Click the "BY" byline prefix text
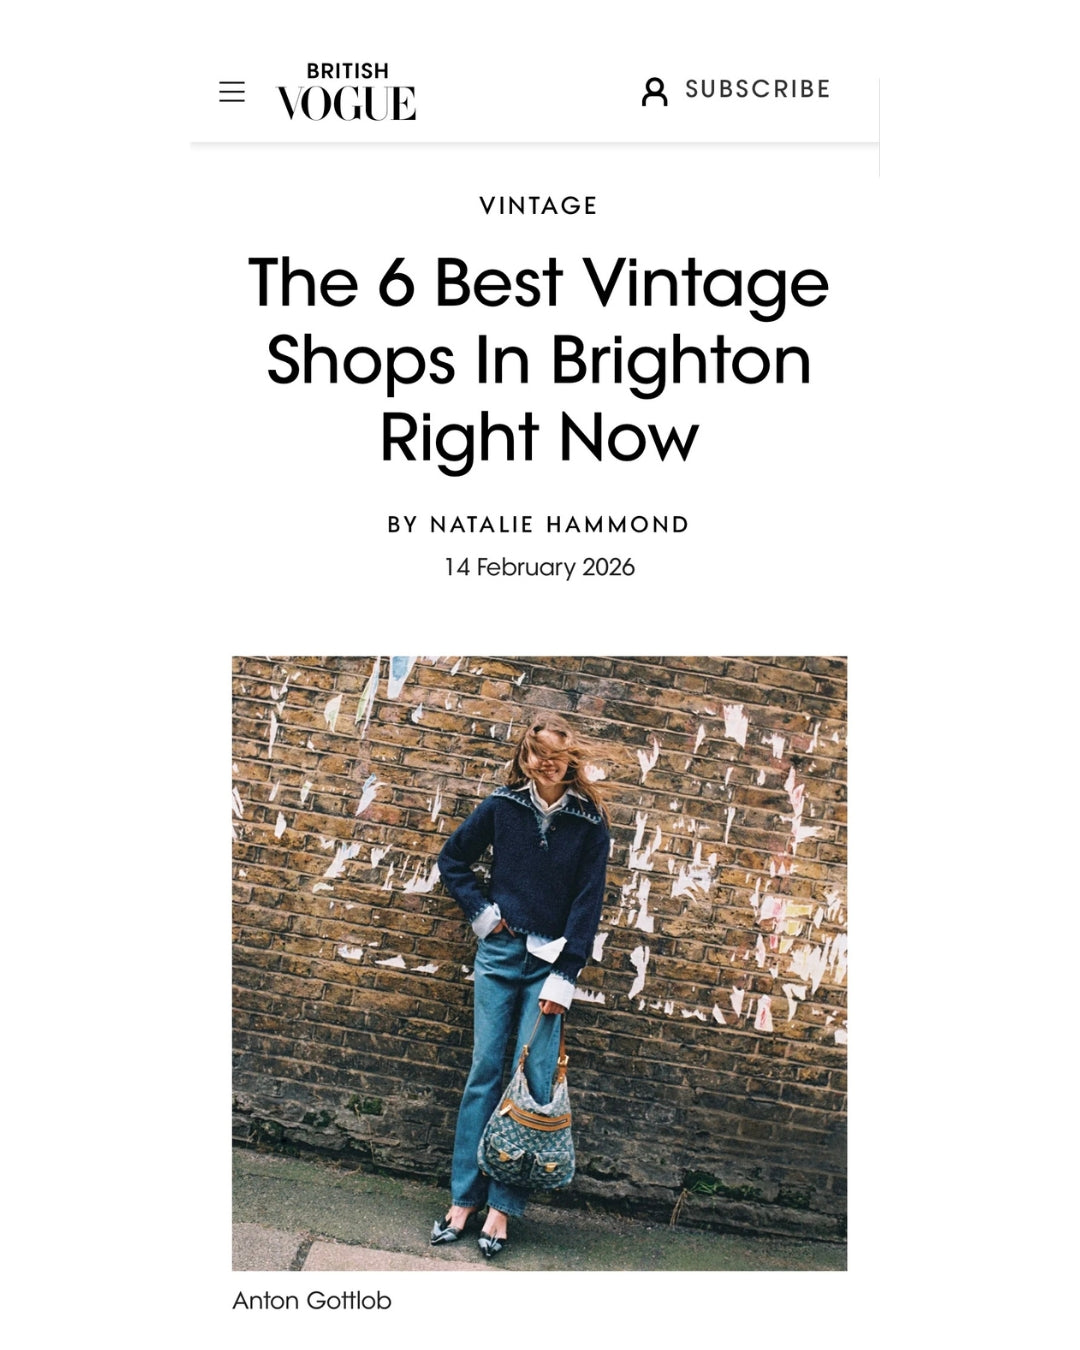The height and width of the screenshot is (1350, 1080). click(403, 525)
